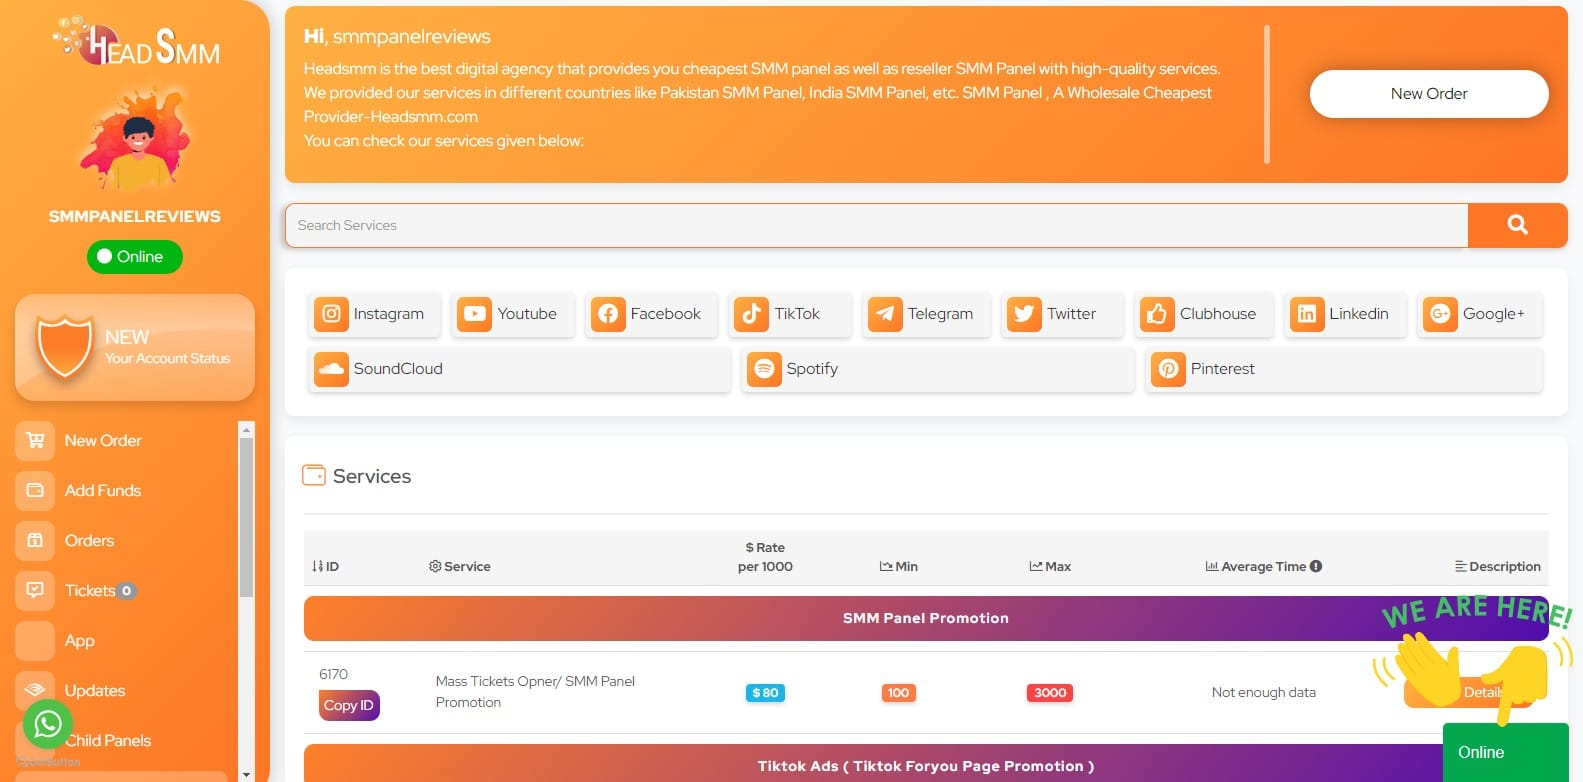Image resolution: width=1583 pixels, height=782 pixels.
Task: Open Add Funds in sidebar
Action: (x=102, y=491)
